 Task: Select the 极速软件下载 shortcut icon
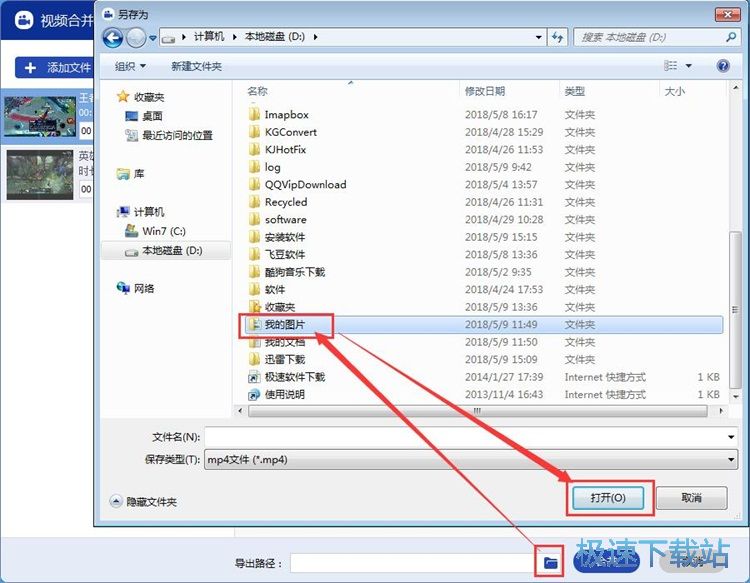coord(254,377)
